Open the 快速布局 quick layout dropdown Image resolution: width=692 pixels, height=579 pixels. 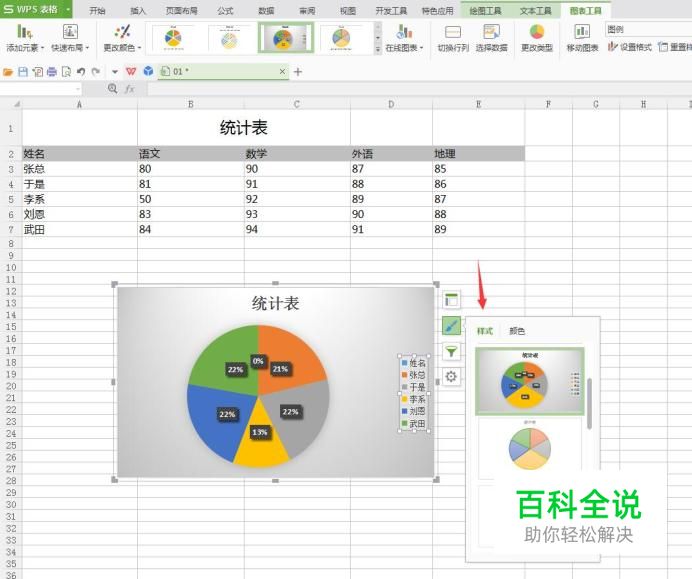pyautogui.click(x=70, y=38)
